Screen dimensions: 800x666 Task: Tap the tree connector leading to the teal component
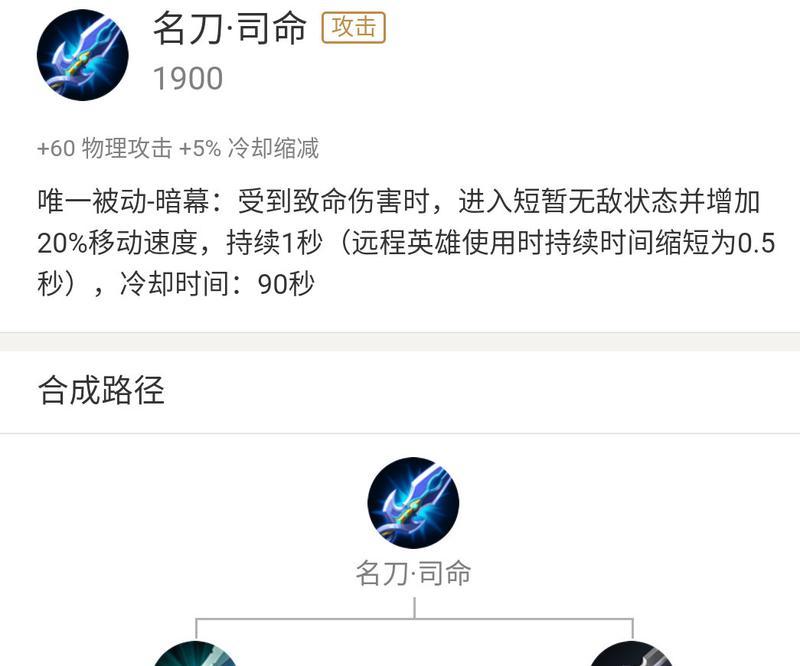pos(305,619)
